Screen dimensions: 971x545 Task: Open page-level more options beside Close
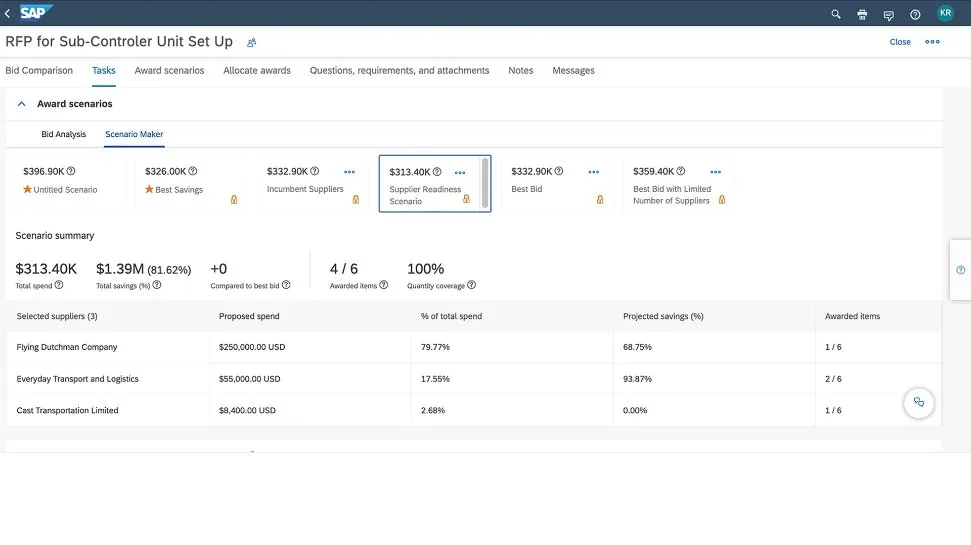(932, 42)
